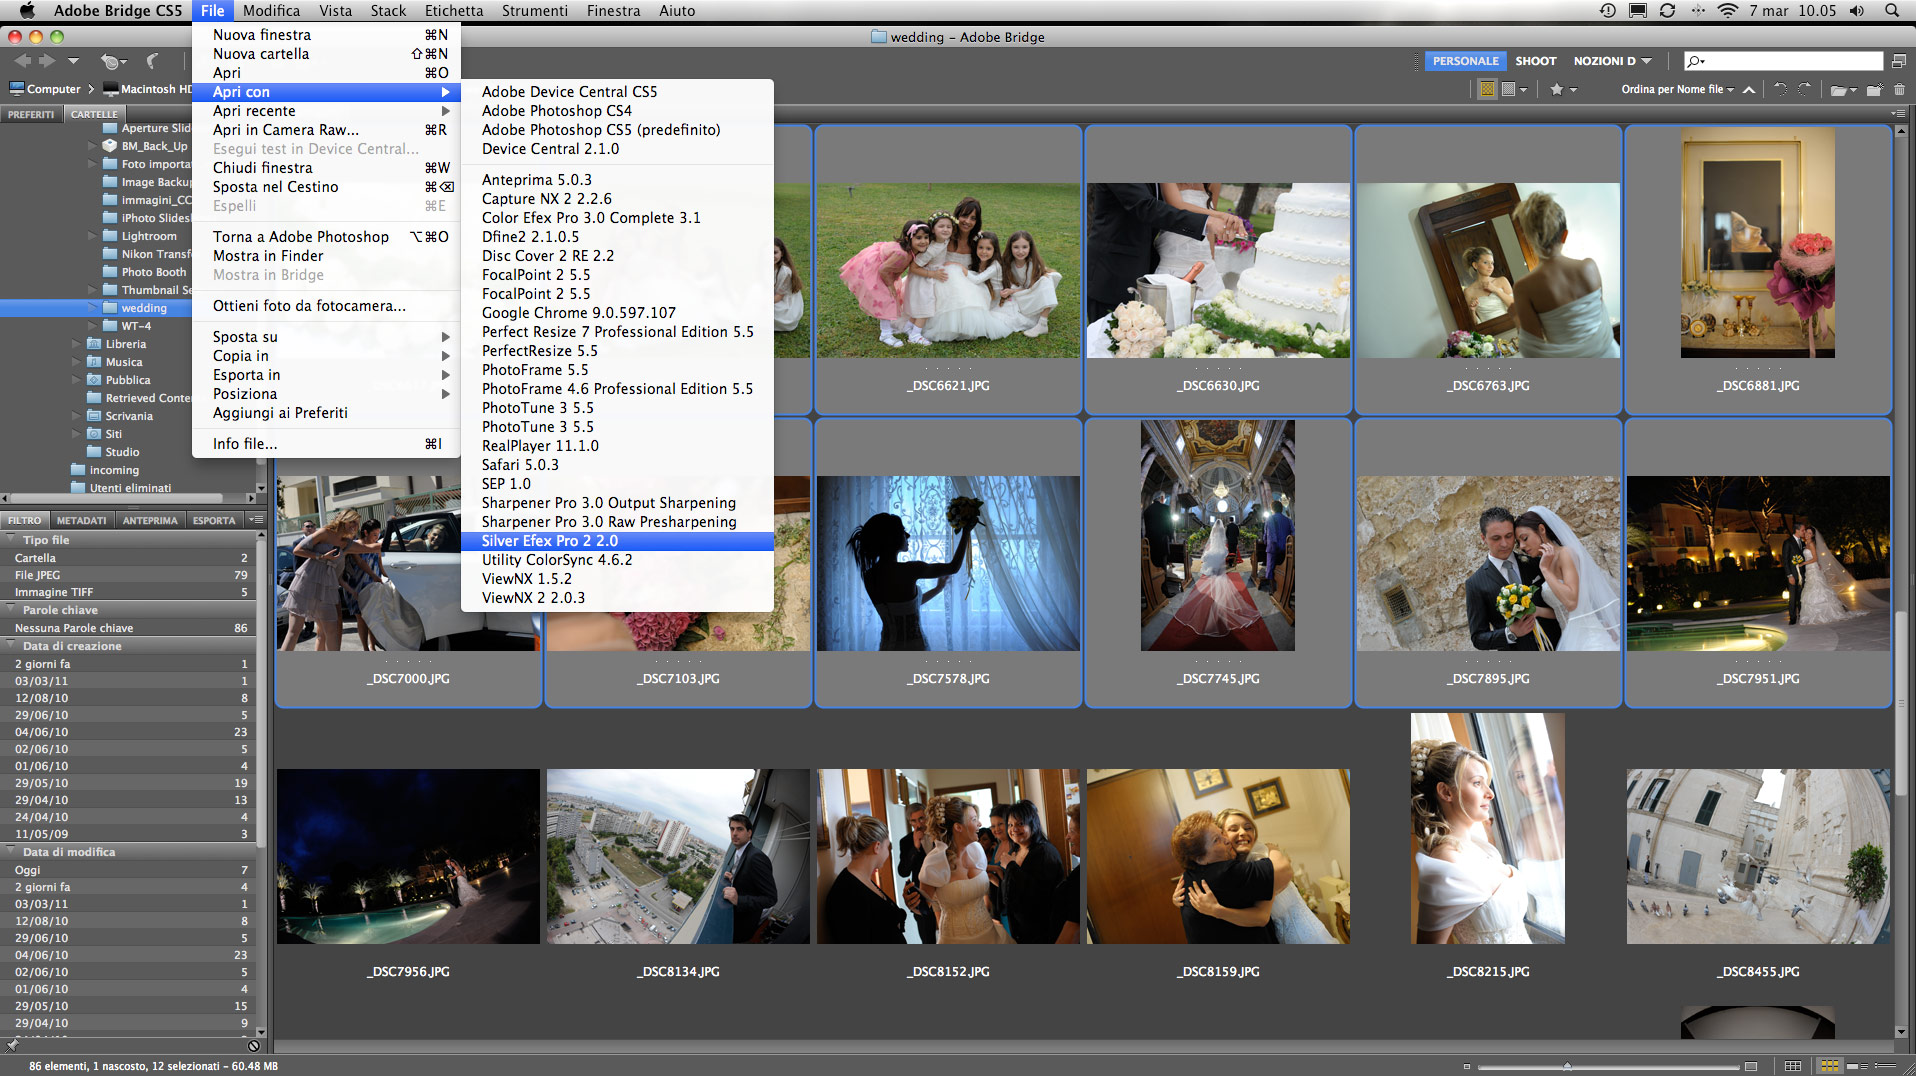1916x1076 pixels.
Task: Filter by 'Nessuna Parole chiave'
Action: click(x=129, y=628)
